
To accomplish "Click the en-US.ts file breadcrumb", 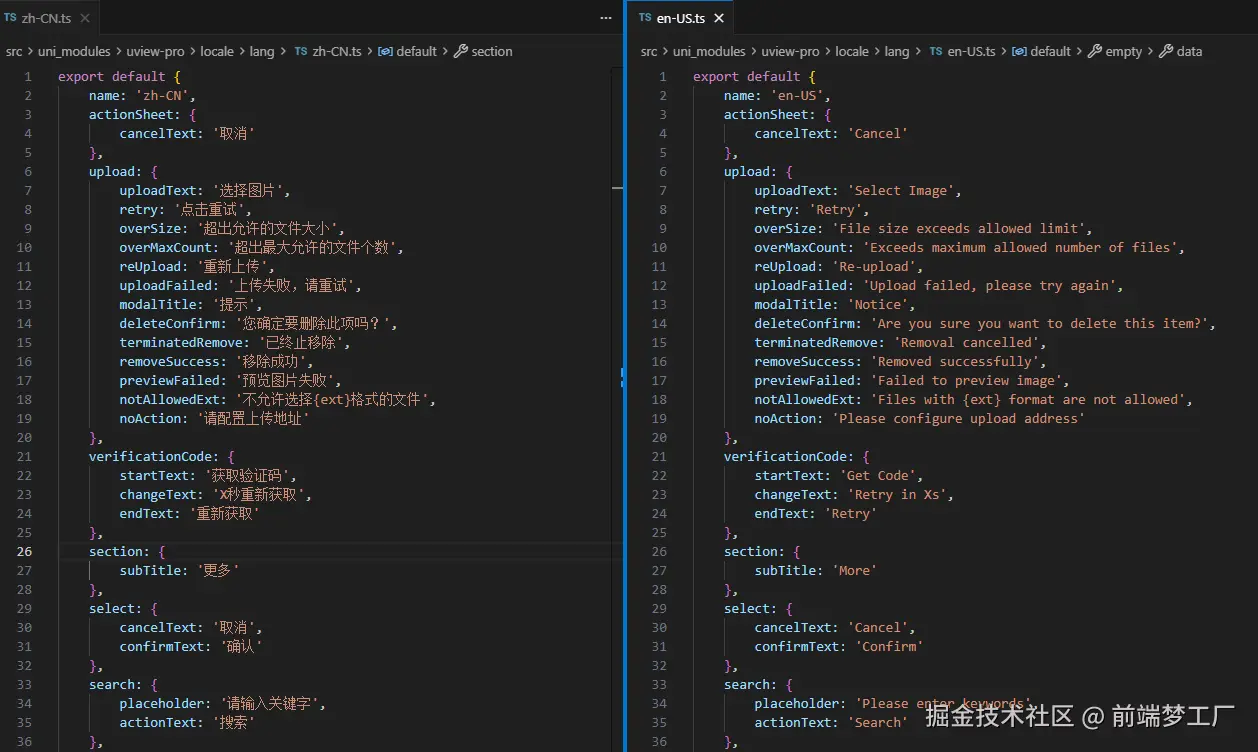I will pos(963,51).
